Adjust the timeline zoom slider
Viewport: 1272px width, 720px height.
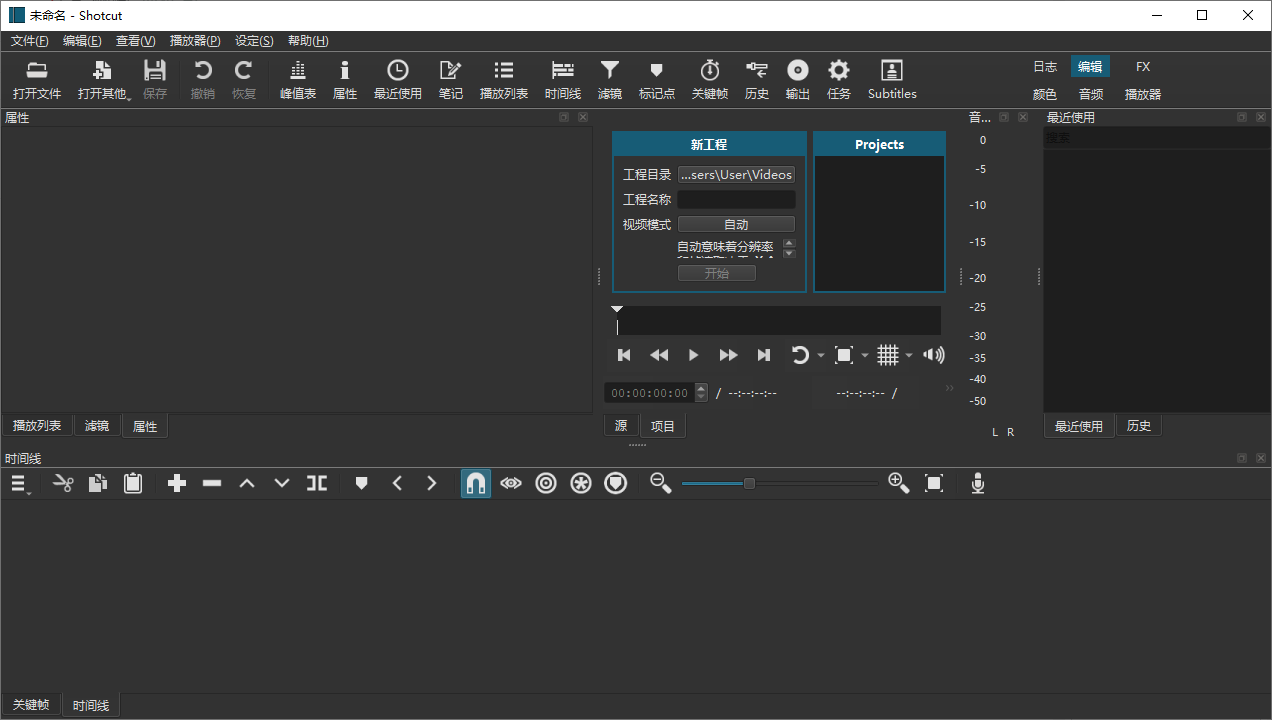[x=749, y=483]
